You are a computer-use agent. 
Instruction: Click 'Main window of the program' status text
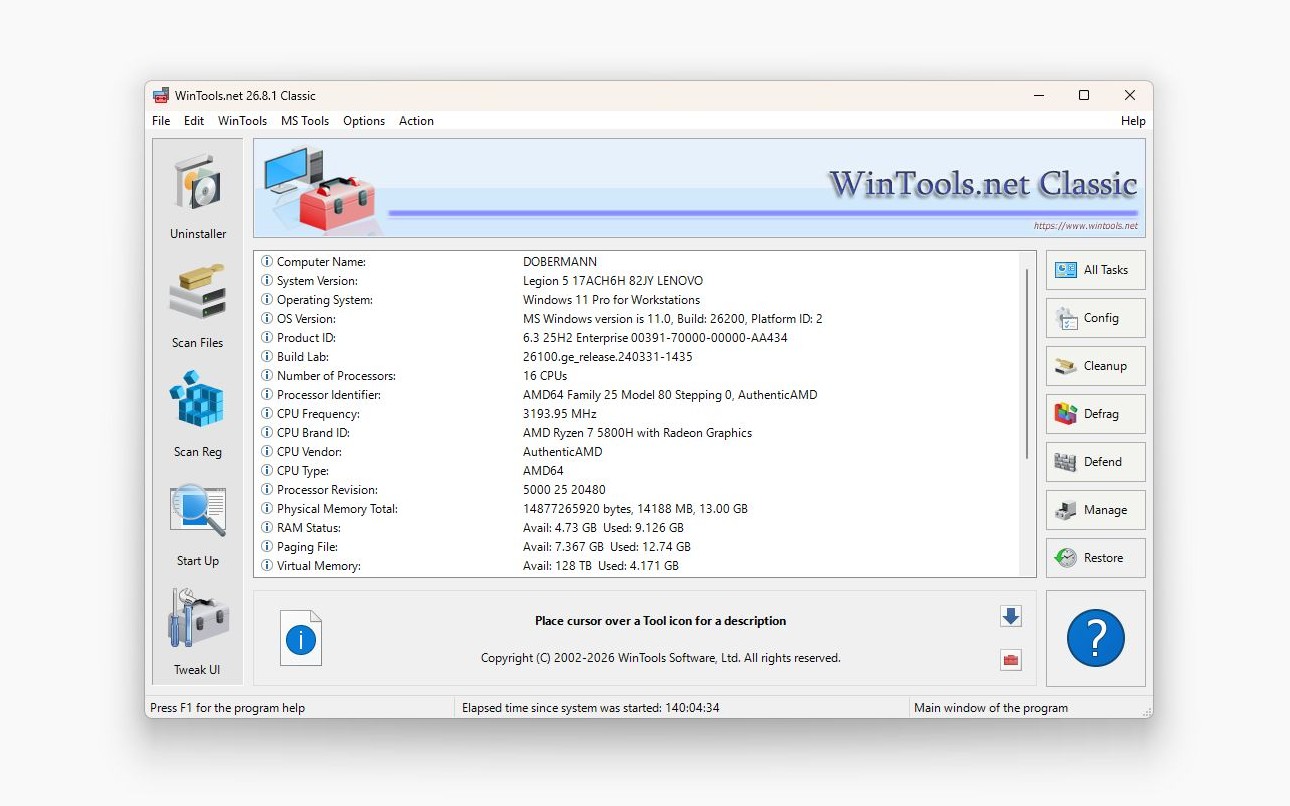pyautogui.click(x=991, y=708)
